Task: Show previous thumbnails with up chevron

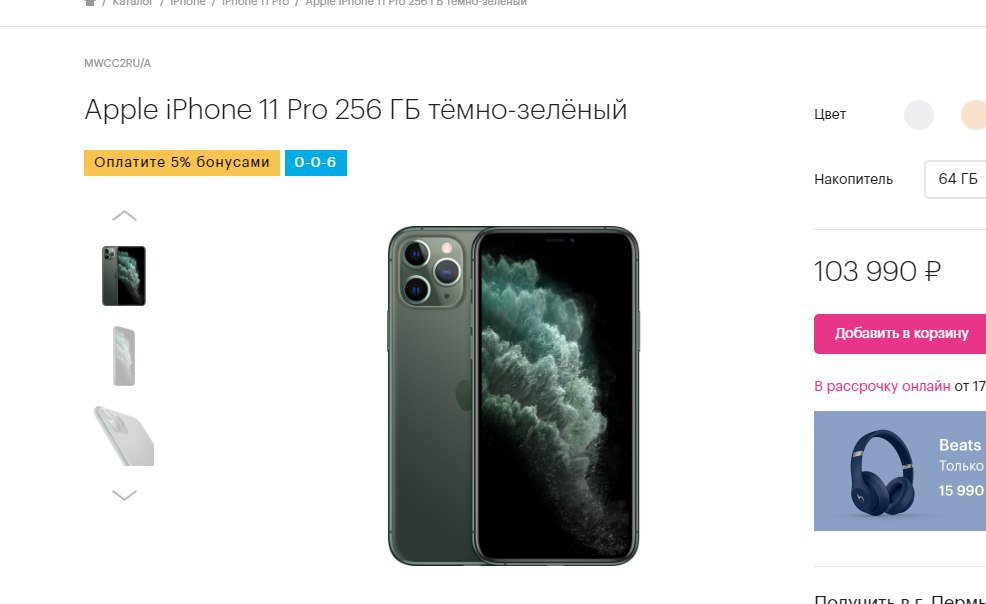Action: coord(125,216)
